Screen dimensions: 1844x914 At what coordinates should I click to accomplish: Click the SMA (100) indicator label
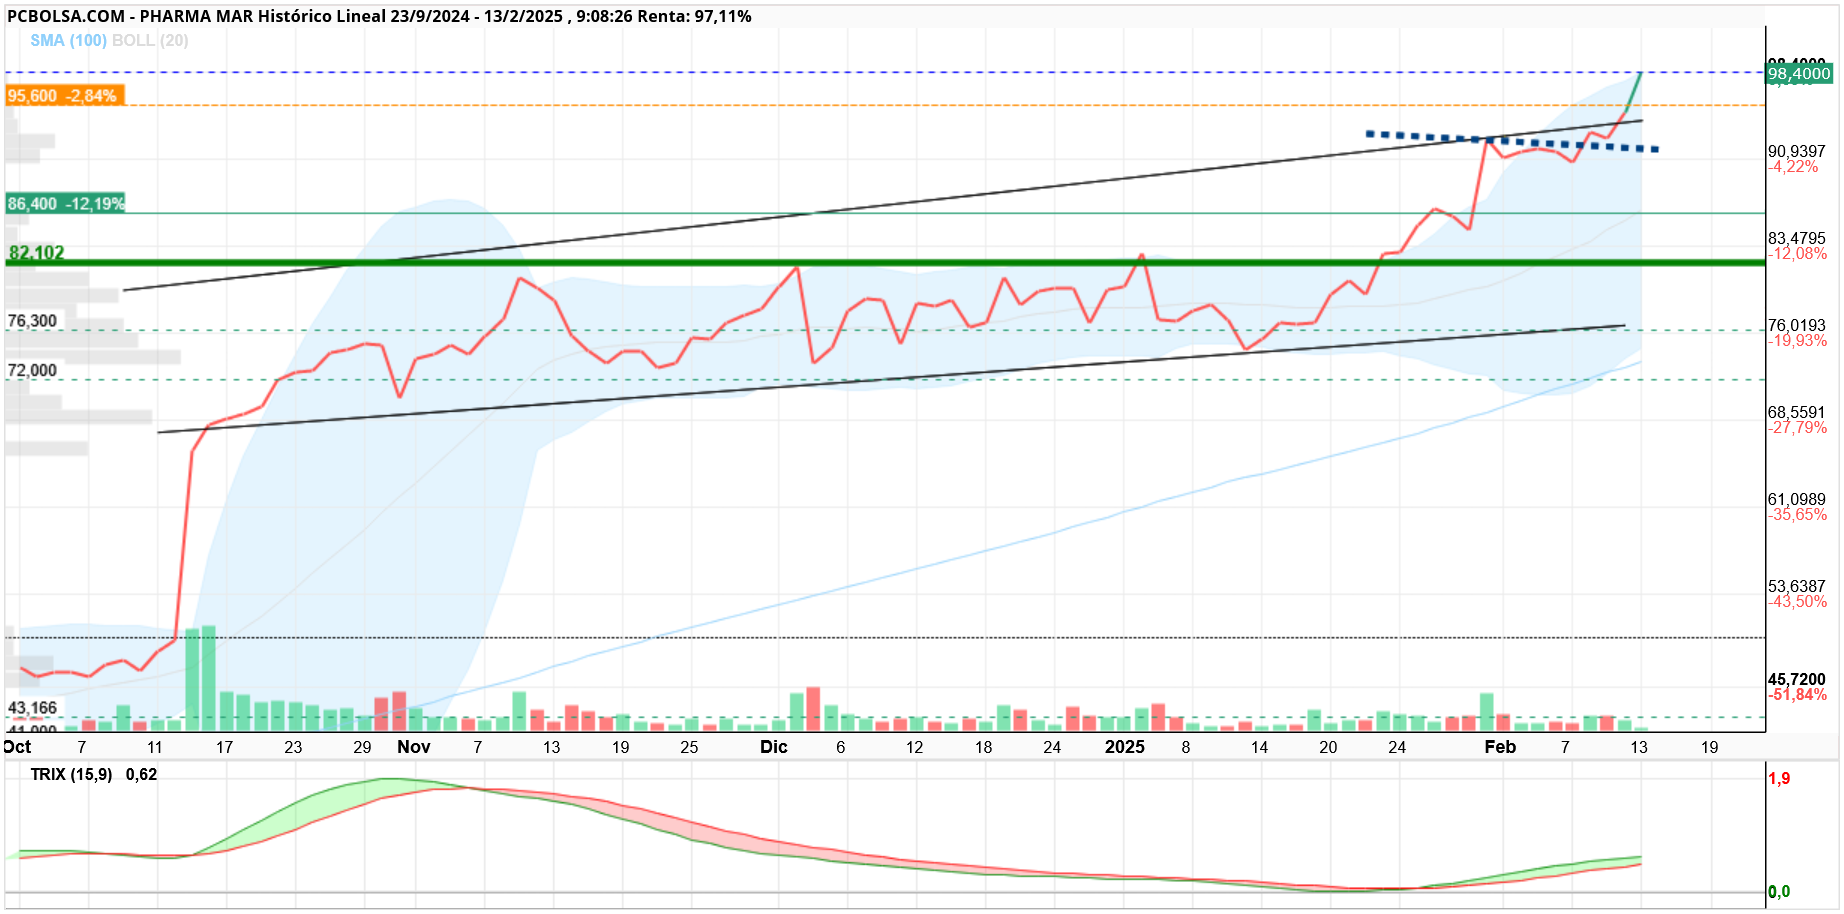(x=68, y=40)
